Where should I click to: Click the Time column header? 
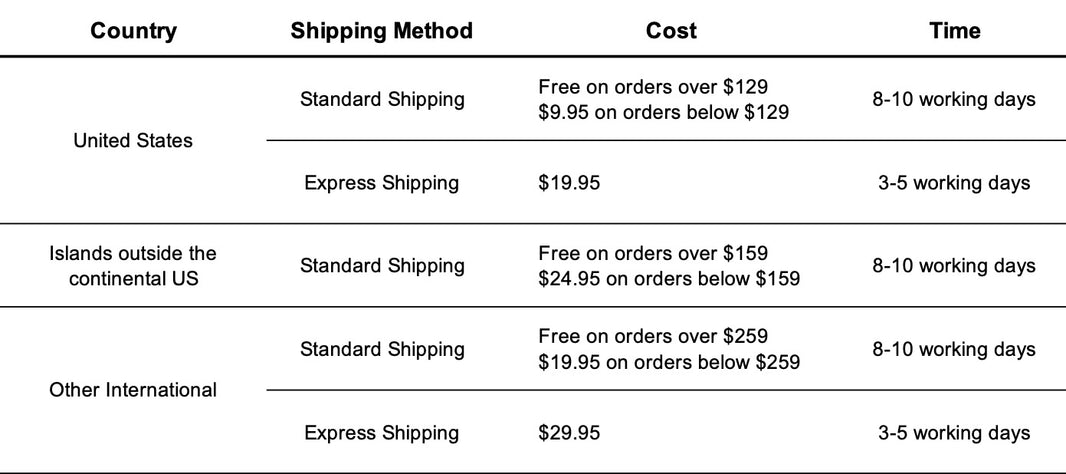pyautogui.click(x=955, y=31)
